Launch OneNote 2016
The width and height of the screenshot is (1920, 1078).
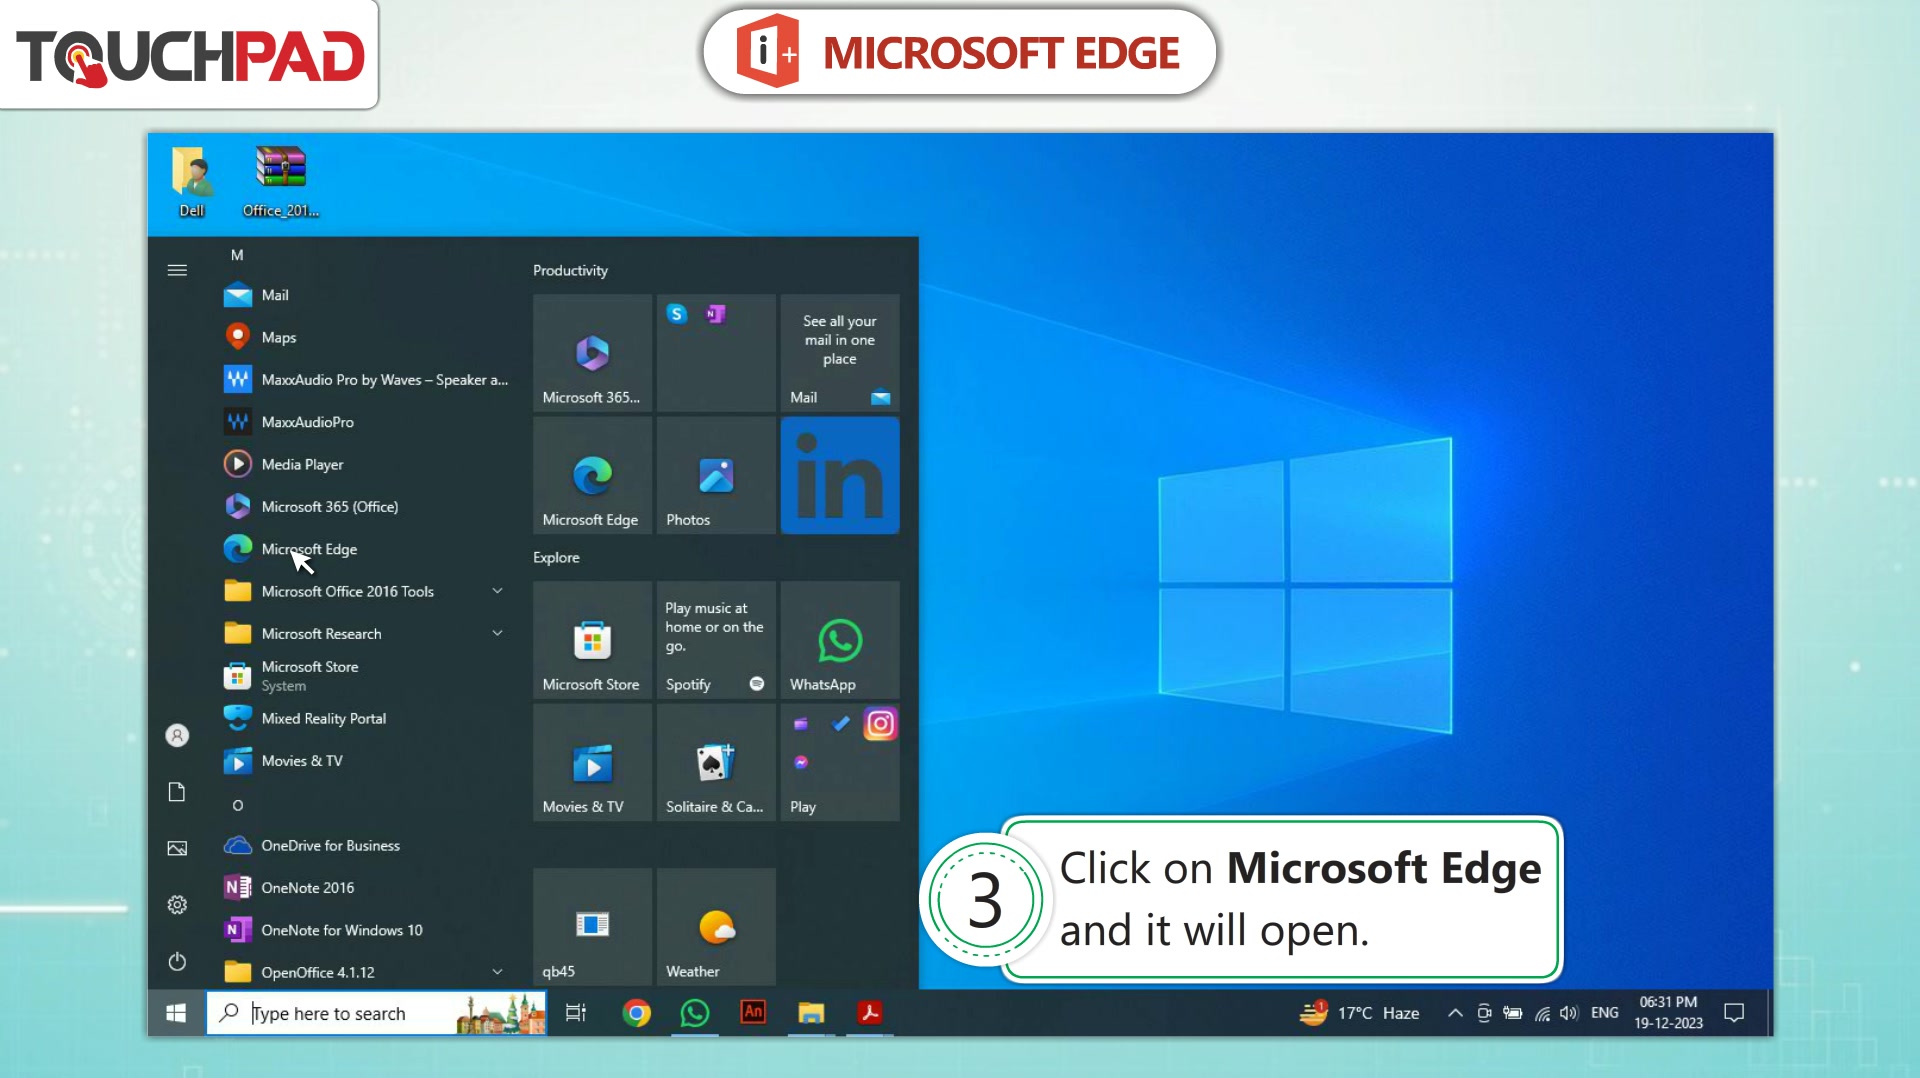pos(366,888)
